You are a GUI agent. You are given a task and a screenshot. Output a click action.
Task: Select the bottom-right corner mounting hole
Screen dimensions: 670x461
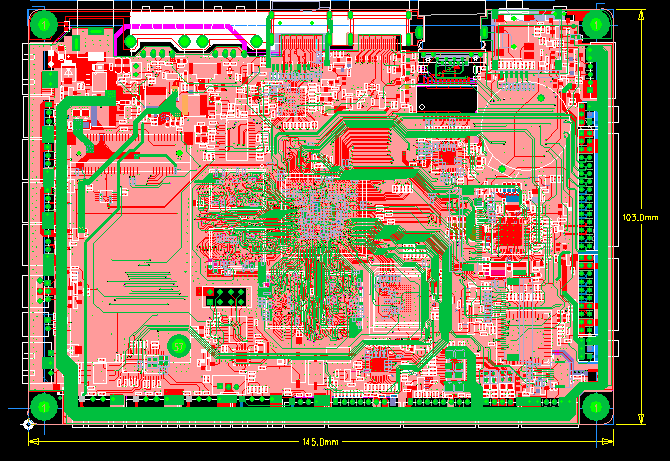[x=596, y=407]
